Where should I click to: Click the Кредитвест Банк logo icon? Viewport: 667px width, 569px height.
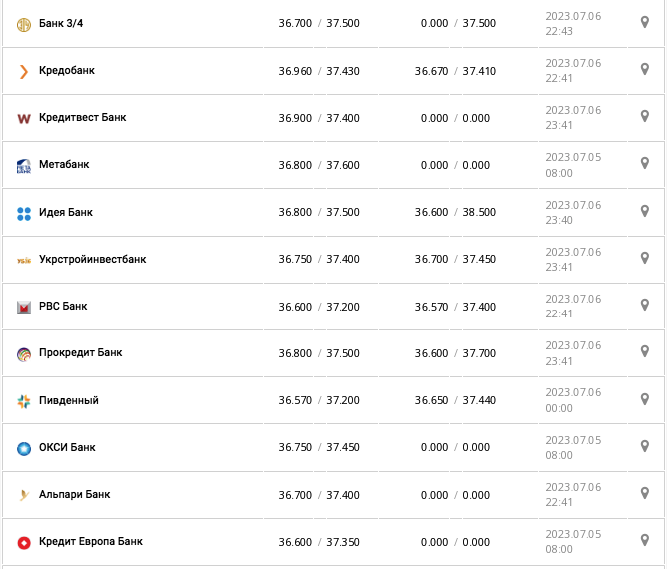(24, 118)
